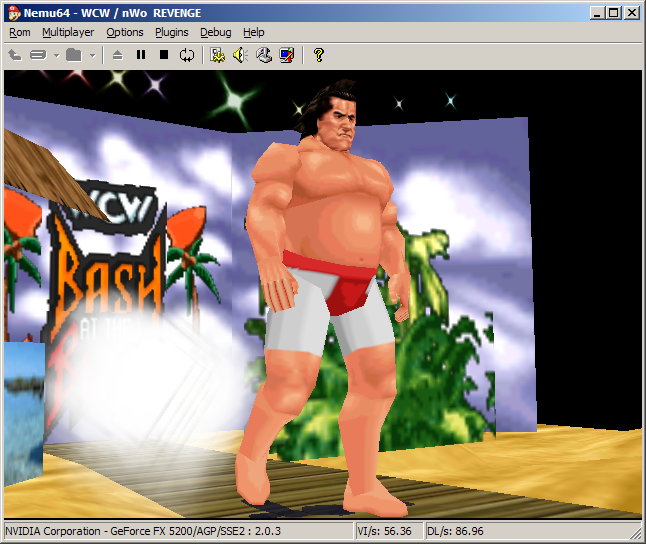Click the VI/s status bar field
Screen dimensions: 646x544
click(x=390, y=531)
